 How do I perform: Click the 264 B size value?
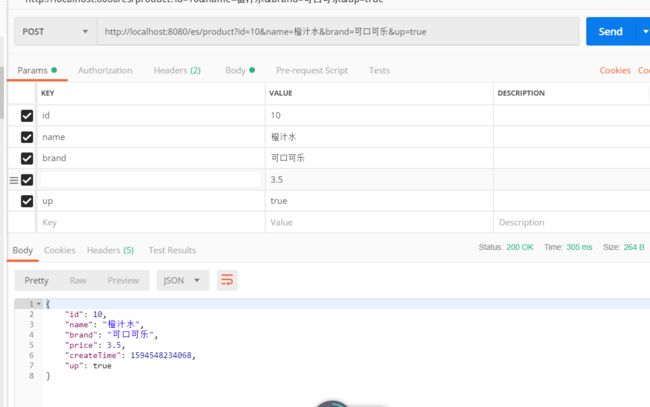(634, 247)
